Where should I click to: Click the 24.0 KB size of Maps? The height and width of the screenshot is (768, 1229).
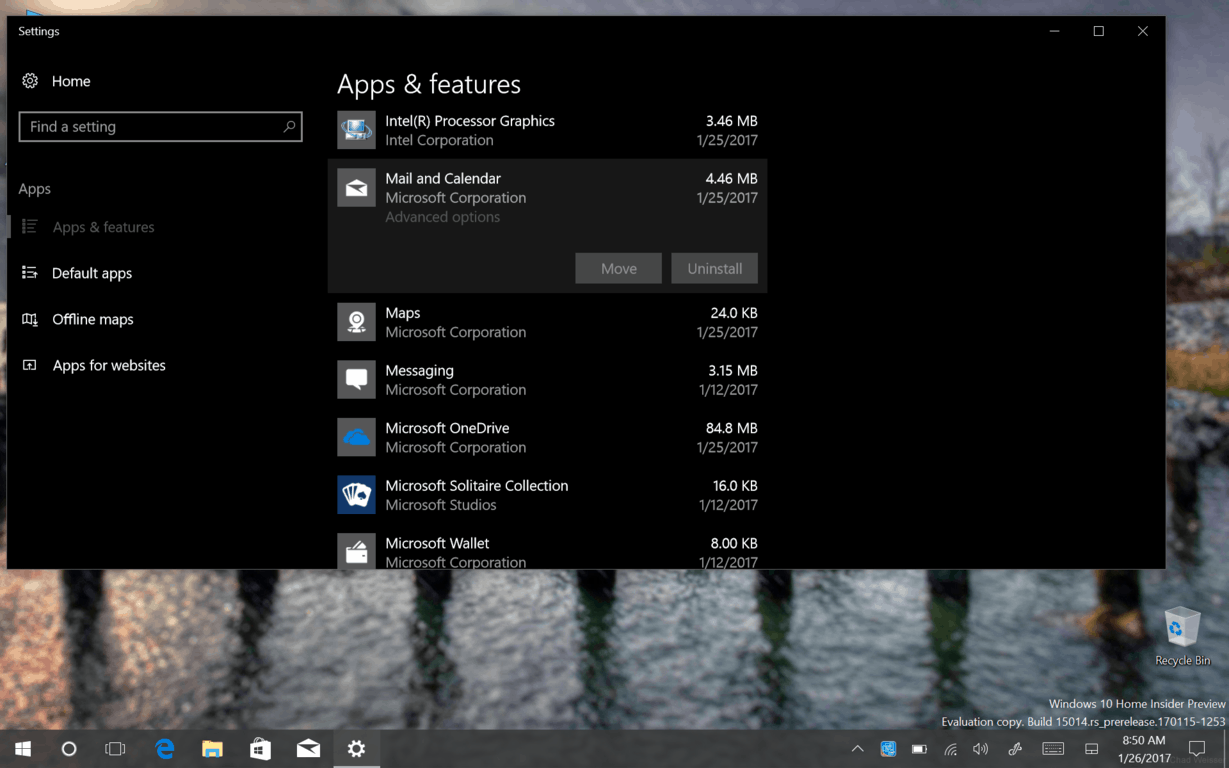point(734,313)
